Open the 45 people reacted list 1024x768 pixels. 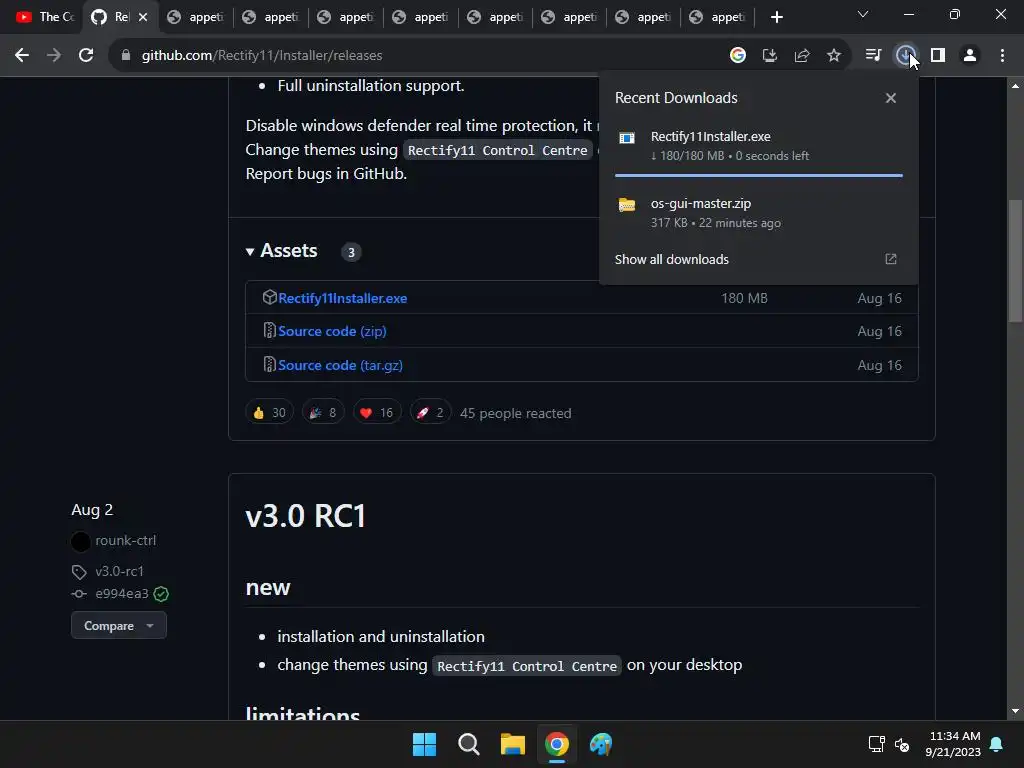pyautogui.click(x=515, y=413)
